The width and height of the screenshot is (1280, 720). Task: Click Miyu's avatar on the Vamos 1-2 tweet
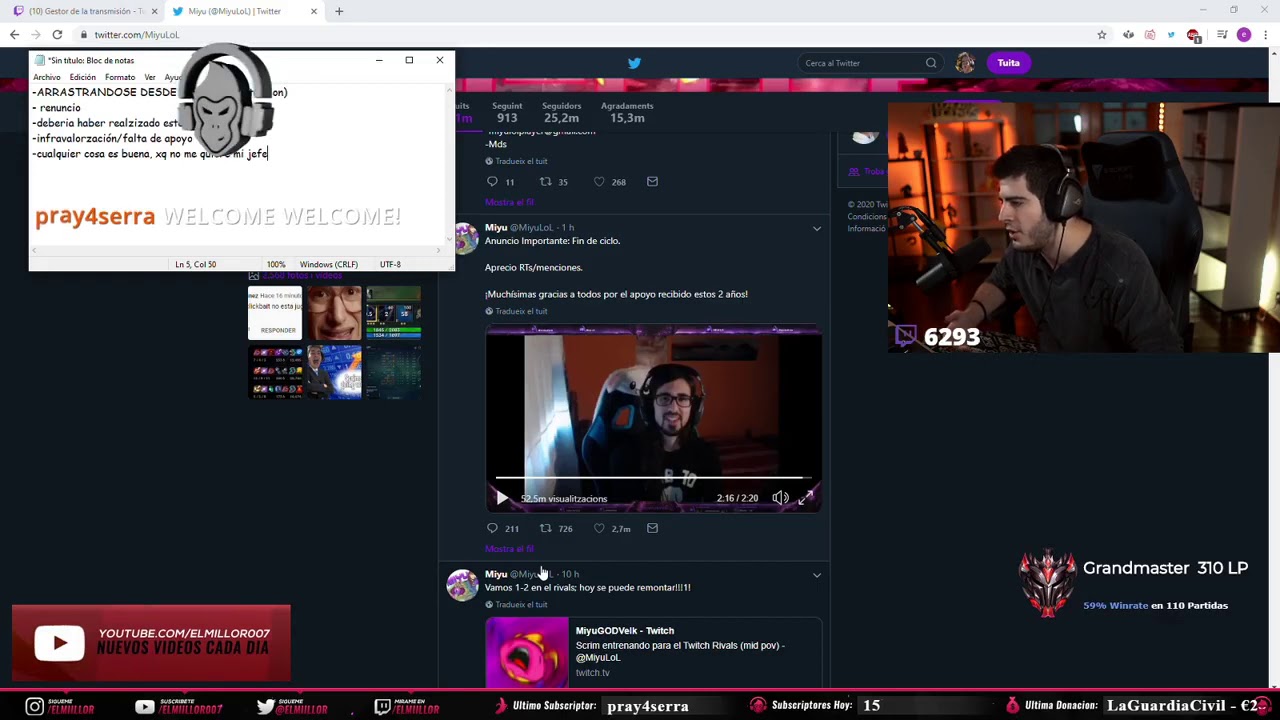463,585
